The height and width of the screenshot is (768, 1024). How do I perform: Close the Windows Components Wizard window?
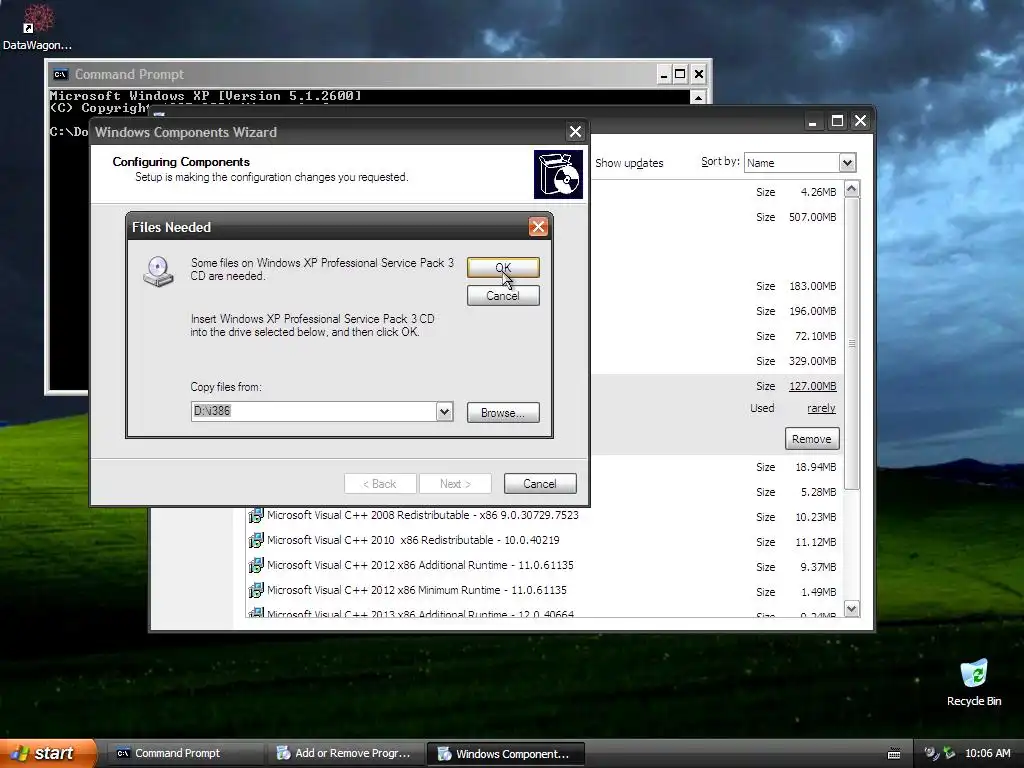click(575, 132)
